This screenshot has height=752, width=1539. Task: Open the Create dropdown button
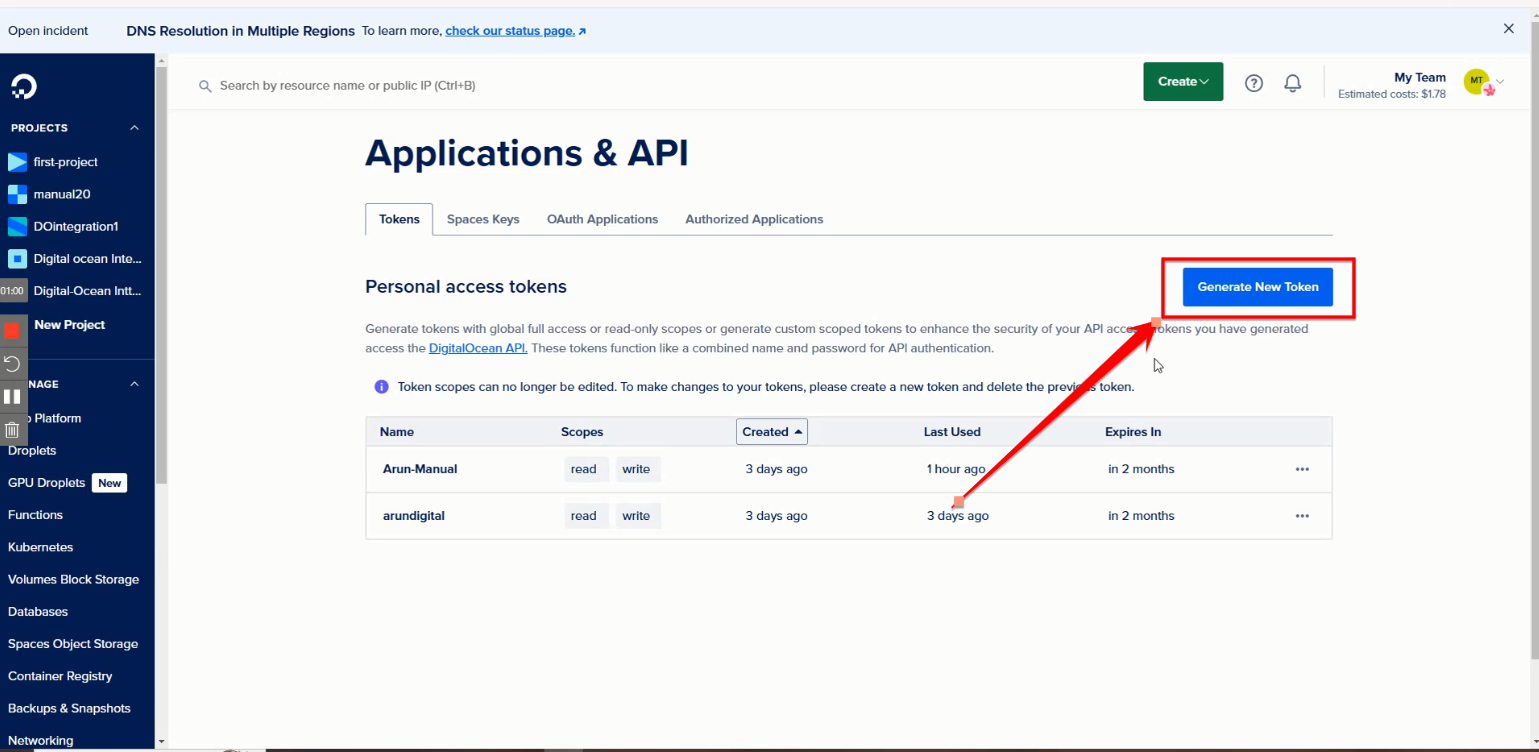tap(1182, 82)
